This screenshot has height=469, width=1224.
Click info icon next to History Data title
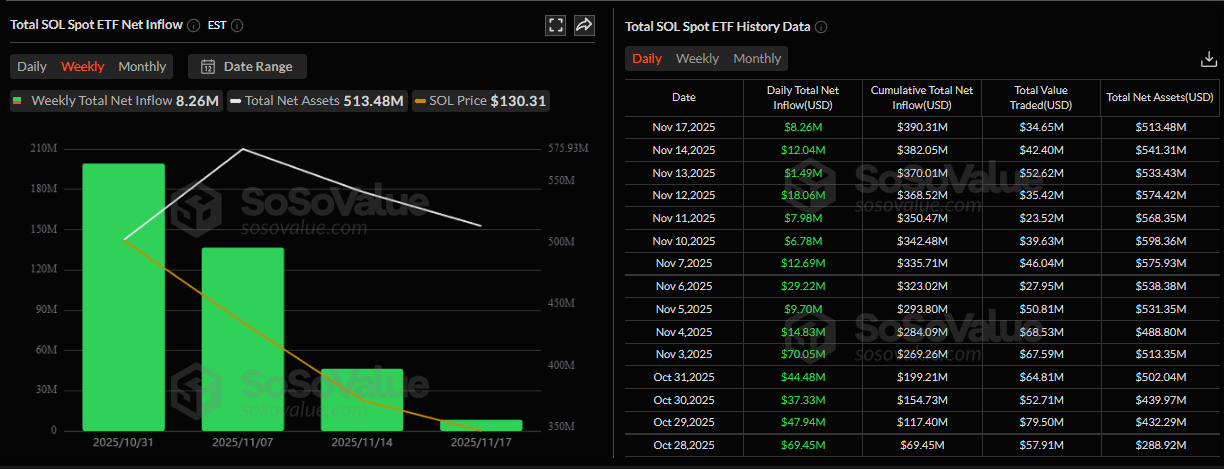(821, 27)
